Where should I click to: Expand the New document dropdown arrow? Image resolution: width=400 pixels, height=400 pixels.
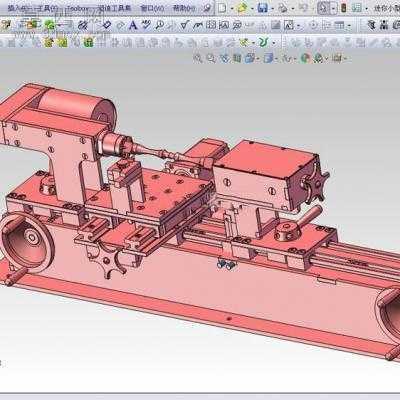tap(232, 8)
